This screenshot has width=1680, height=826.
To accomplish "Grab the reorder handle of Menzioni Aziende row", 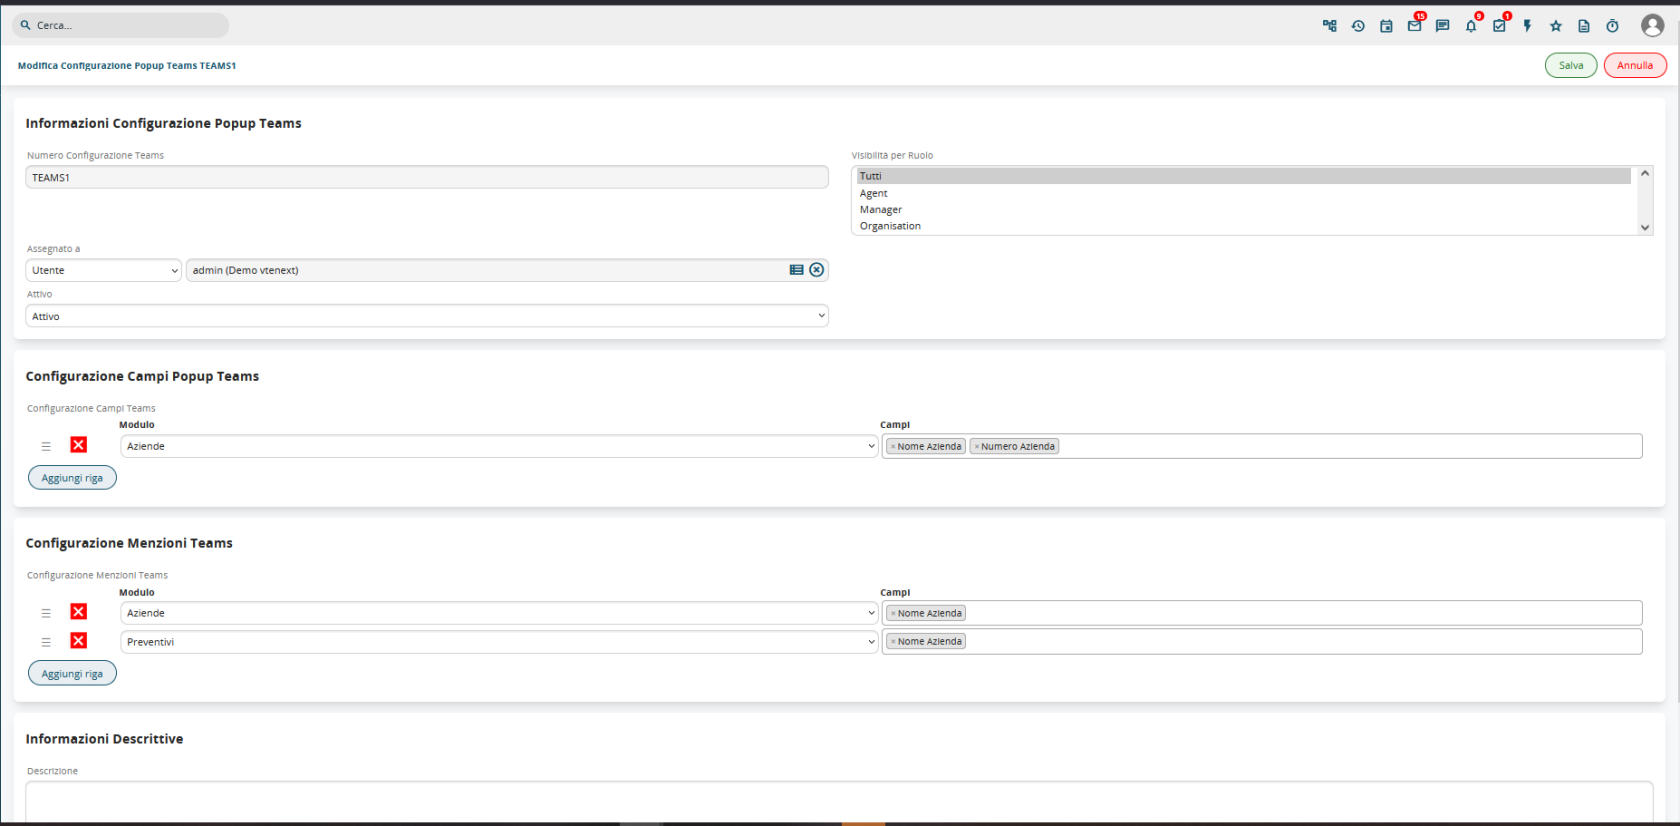I will point(46,613).
